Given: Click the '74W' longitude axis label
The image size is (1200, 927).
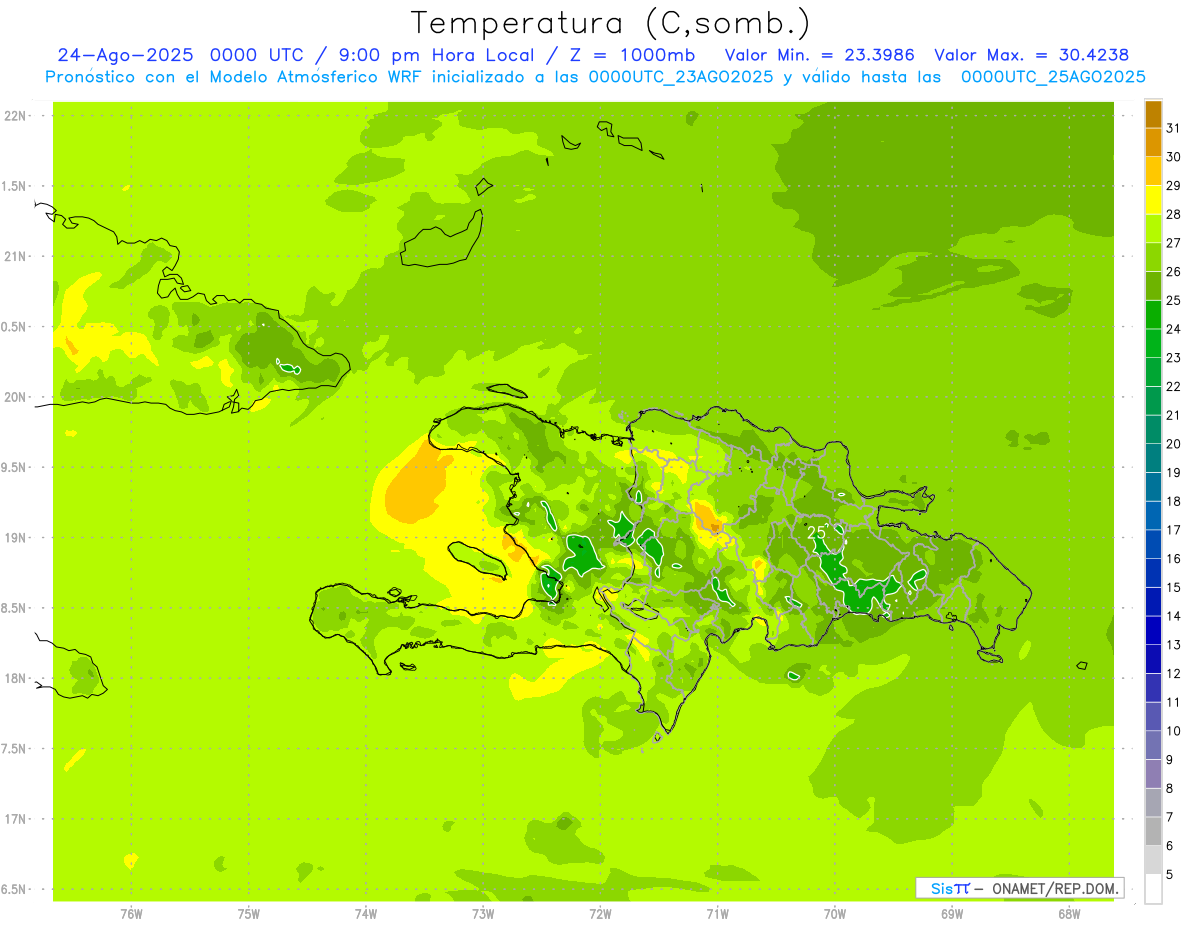Looking at the screenshot, I should (x=365, y=913).
